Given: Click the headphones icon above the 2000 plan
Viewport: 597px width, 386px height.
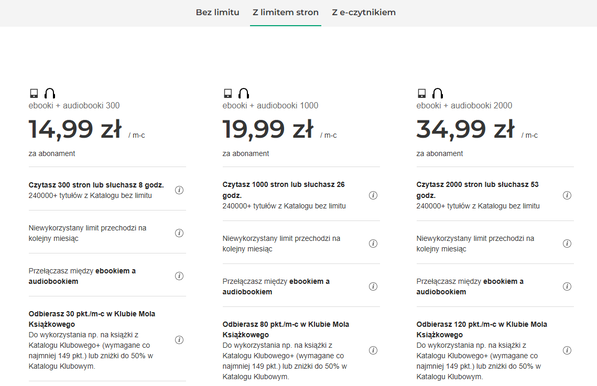Looking at the screenshot, I should [437, 93].
